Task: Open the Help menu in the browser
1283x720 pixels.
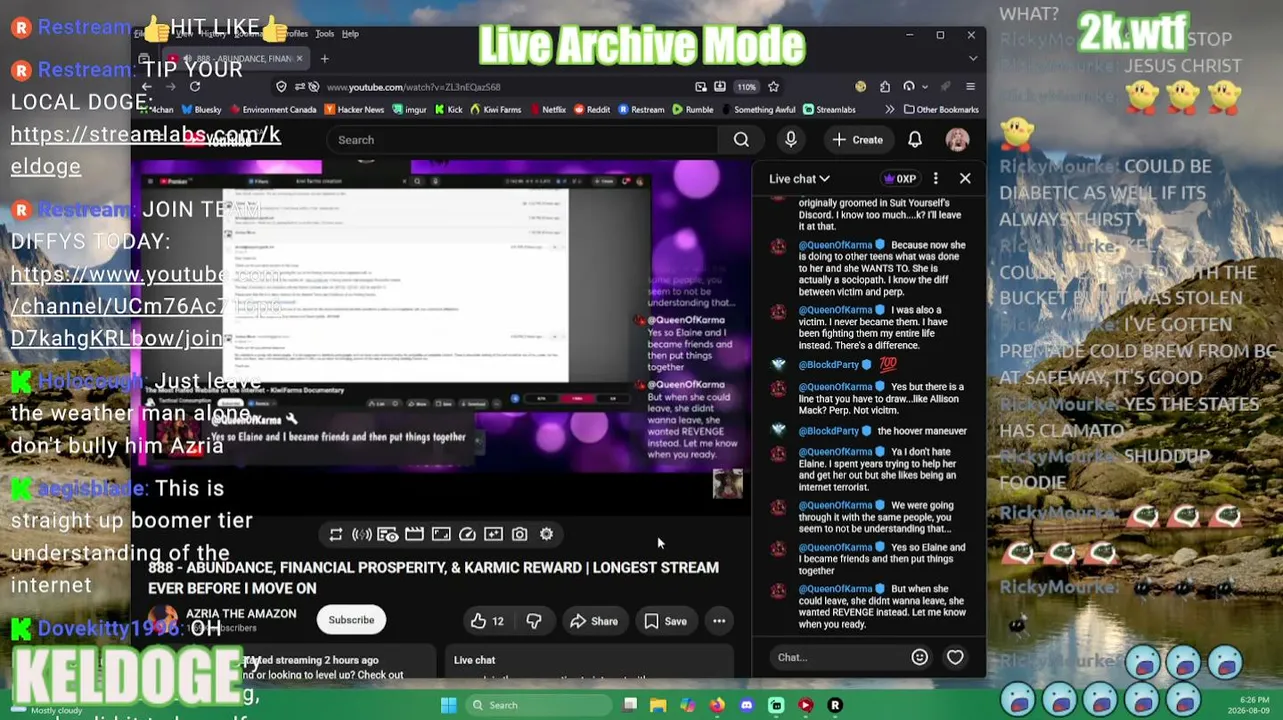Action: [350, 34]
